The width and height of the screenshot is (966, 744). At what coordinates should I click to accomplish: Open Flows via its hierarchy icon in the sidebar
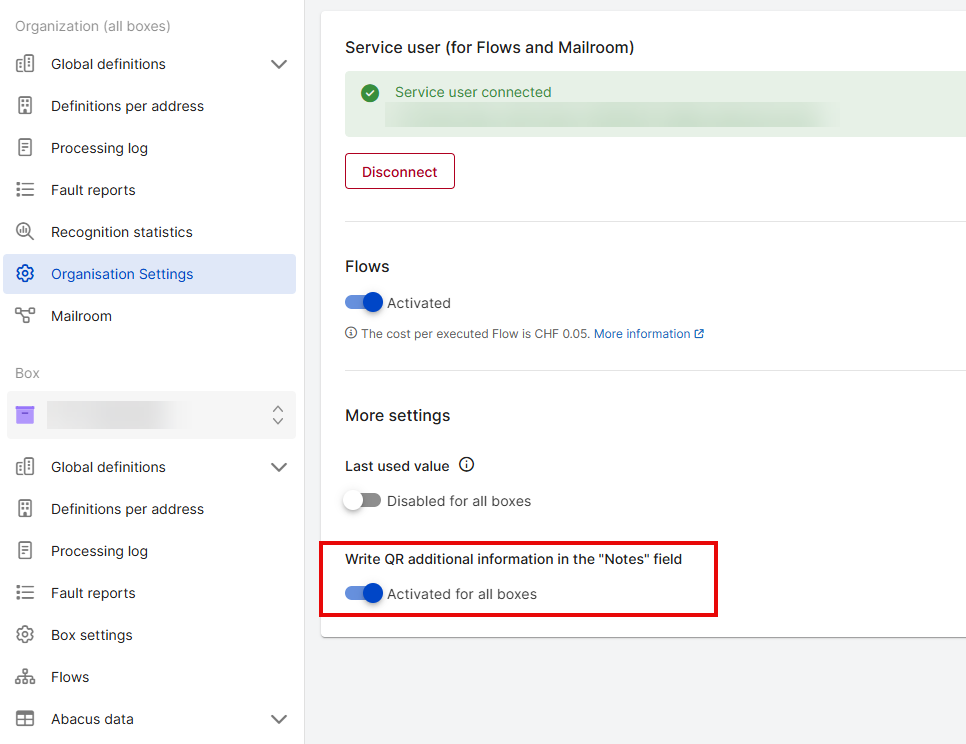tap(25, 676)
